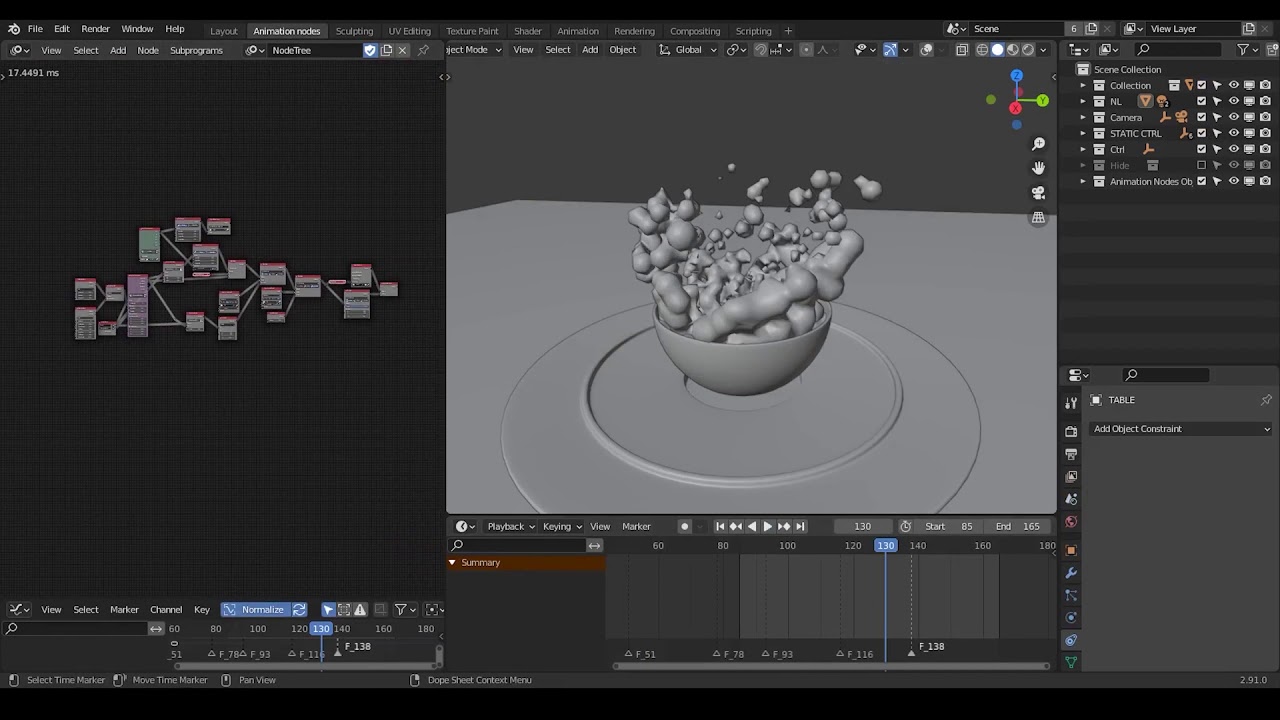Hide the Ctrl collection with eye icon
The height and width of the screenshot is (720, 1280).
pyautogui.click(x=1234, y=149)
